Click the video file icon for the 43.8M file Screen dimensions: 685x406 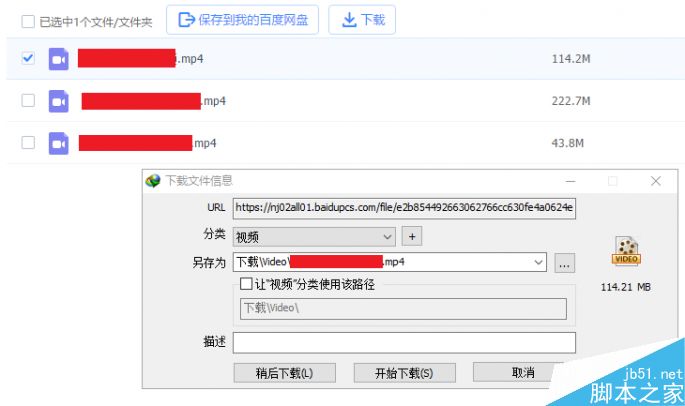pos(59,143)
